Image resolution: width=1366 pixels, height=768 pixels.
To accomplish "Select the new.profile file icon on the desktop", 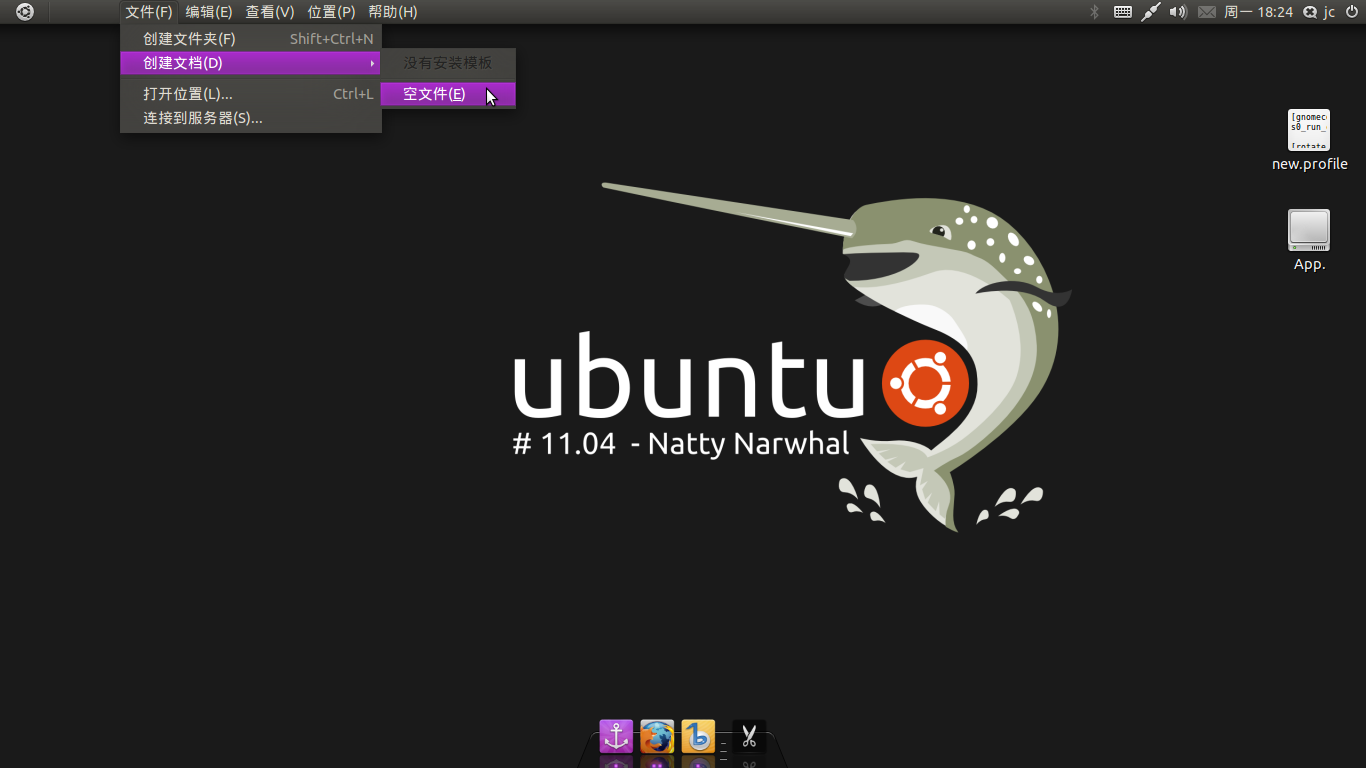I will coord(1309,130).
